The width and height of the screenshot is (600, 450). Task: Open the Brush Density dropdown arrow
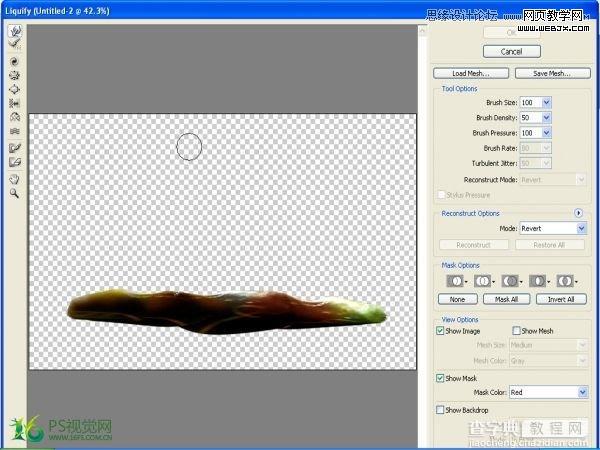[546, 118]
